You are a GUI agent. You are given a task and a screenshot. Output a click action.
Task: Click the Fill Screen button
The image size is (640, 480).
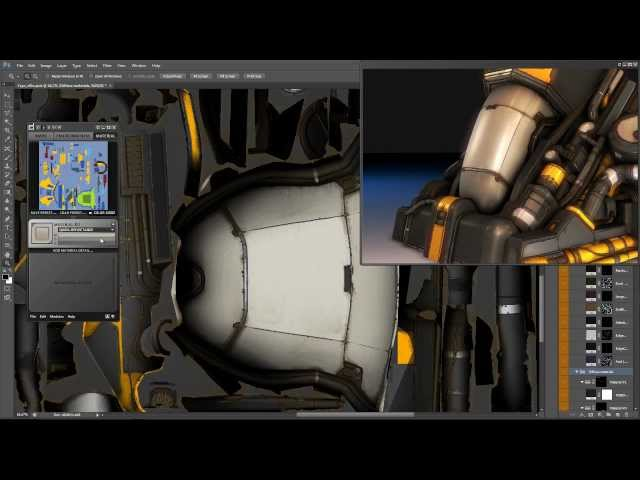(228, 75)
